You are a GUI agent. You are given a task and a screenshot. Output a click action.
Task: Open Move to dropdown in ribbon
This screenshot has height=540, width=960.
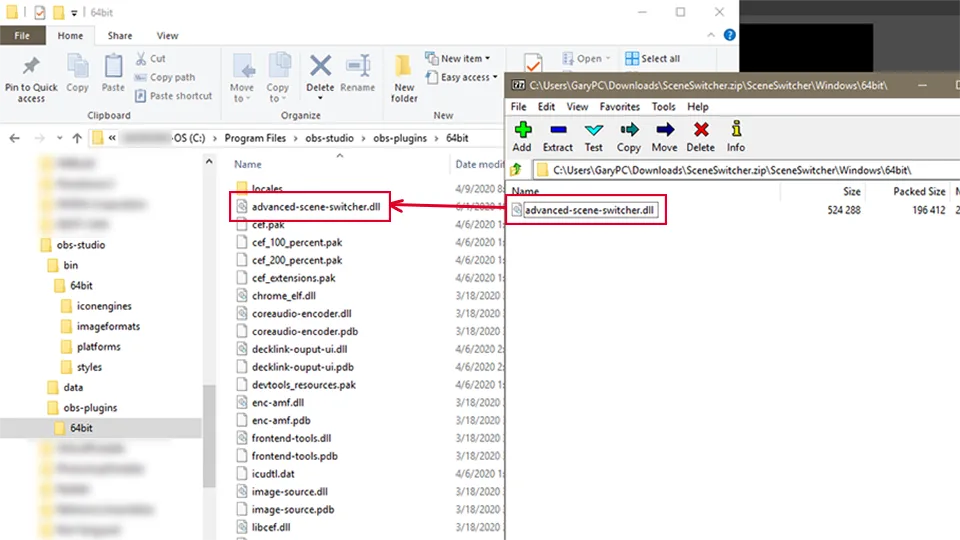[x=242, y=78]
